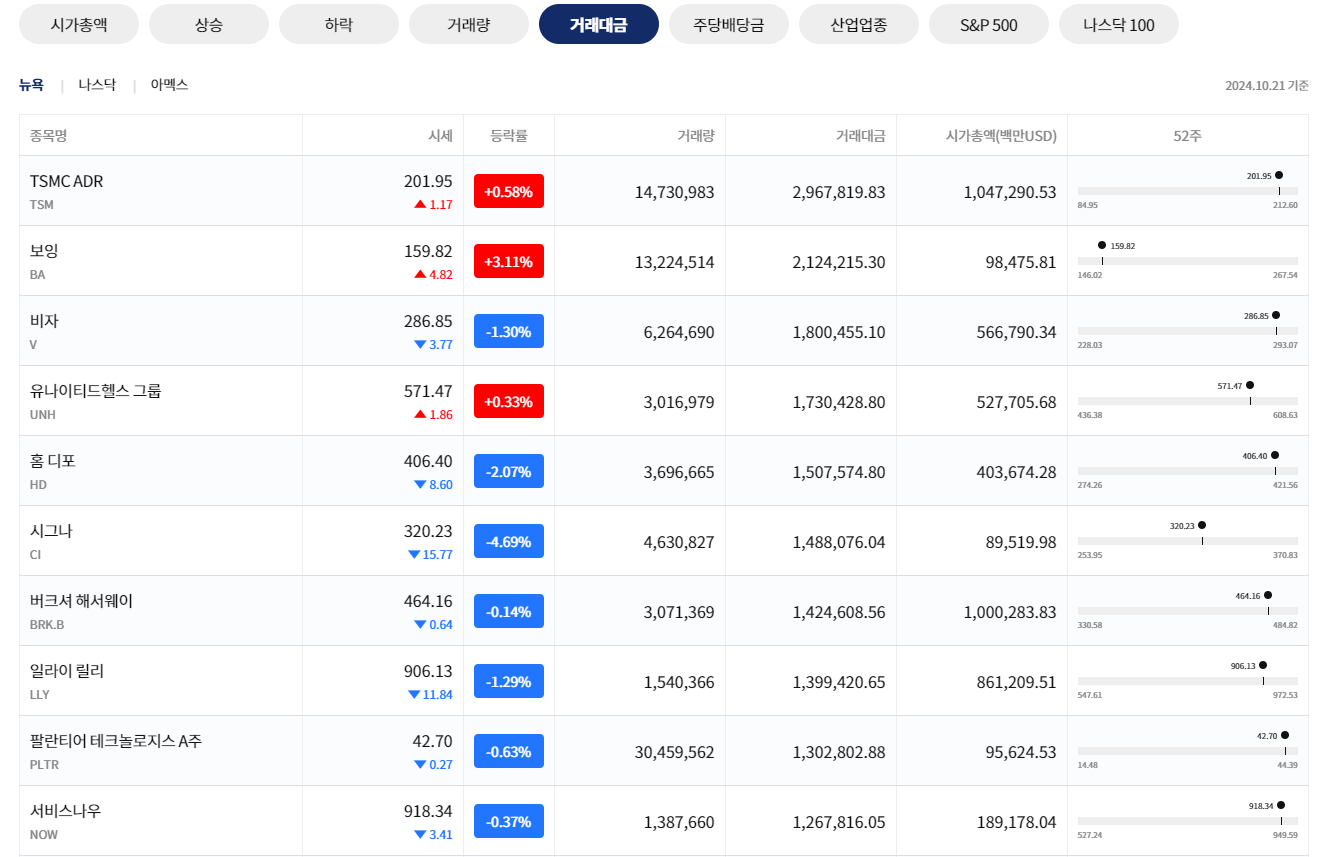Open the 유나이티드헬스 그룹 stock page

point(95,391)
